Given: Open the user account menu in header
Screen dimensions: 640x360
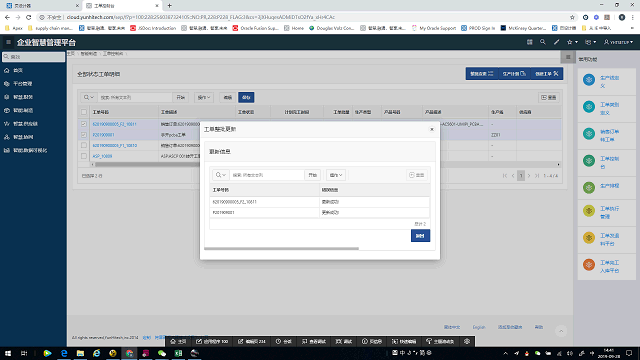Looking at the screenshot, I should (618, 42).
